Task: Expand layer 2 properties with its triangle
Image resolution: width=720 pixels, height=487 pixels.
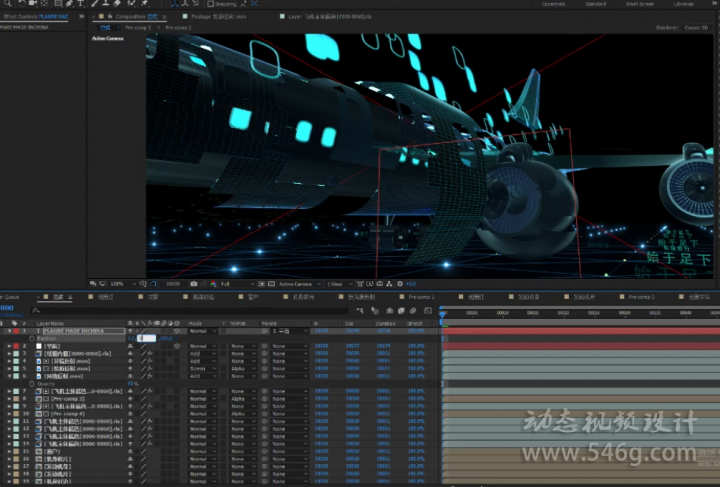Action: coord(9,346)
